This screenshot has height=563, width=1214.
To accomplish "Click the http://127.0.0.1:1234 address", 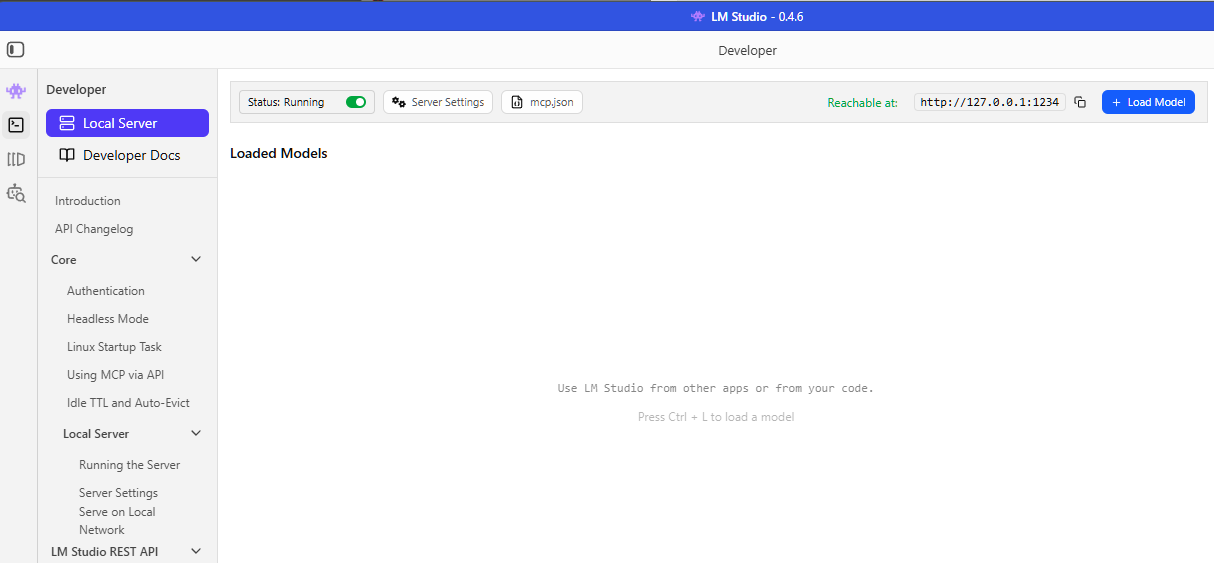I will pos(989,102).
